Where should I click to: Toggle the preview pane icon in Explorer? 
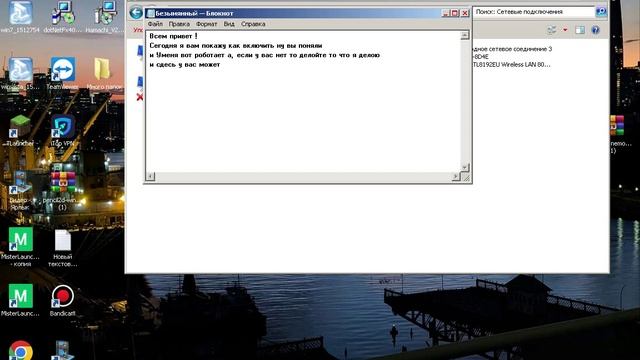pos(580,30)
